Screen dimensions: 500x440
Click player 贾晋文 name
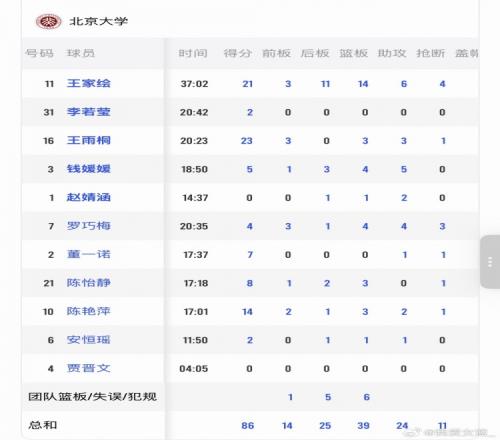pyautogui.click(x=89, y=368)
